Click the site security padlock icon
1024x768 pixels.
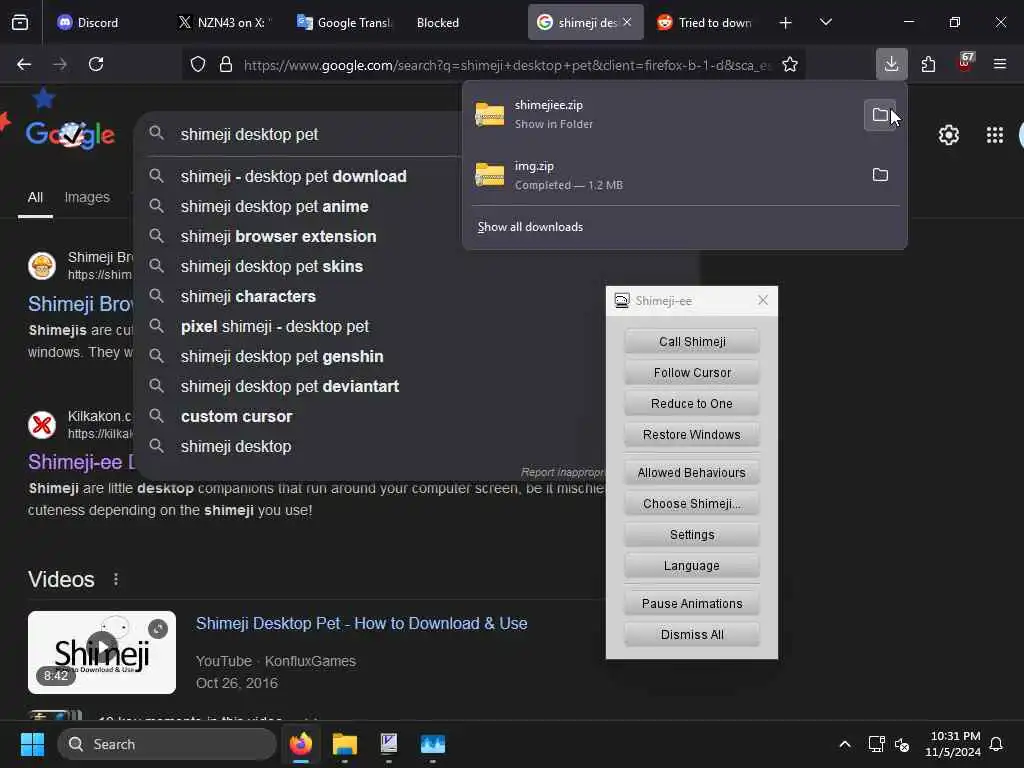[226, 64]
